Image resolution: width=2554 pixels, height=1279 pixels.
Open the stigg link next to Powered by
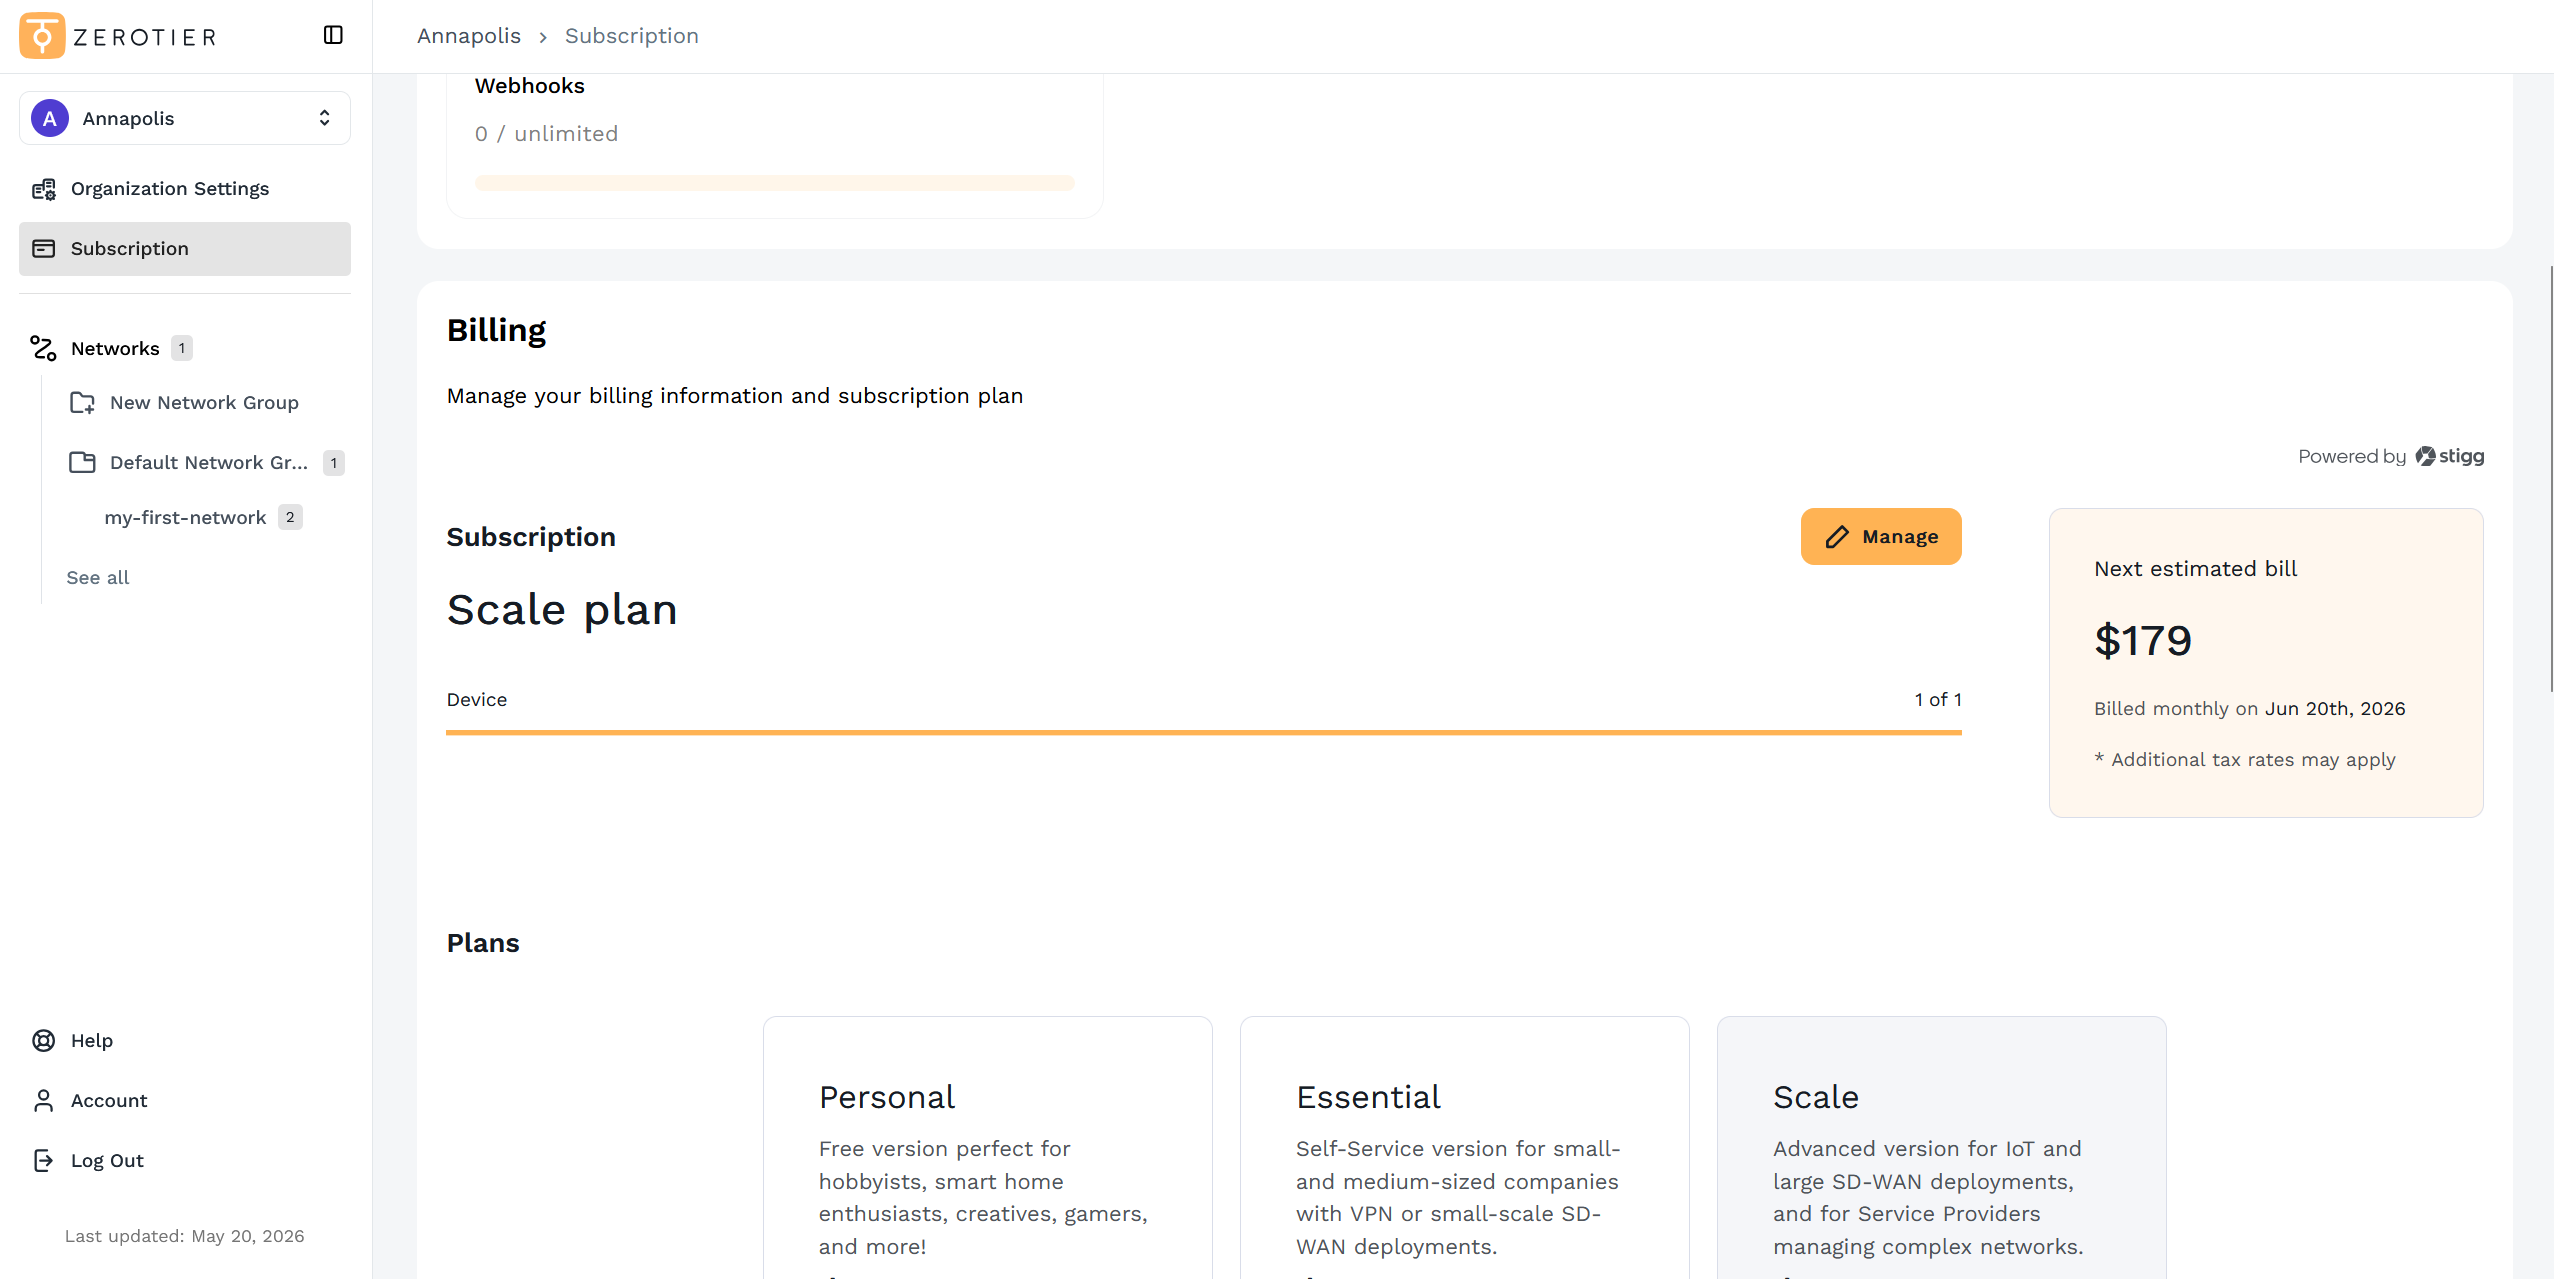[x=2450, y=456]
